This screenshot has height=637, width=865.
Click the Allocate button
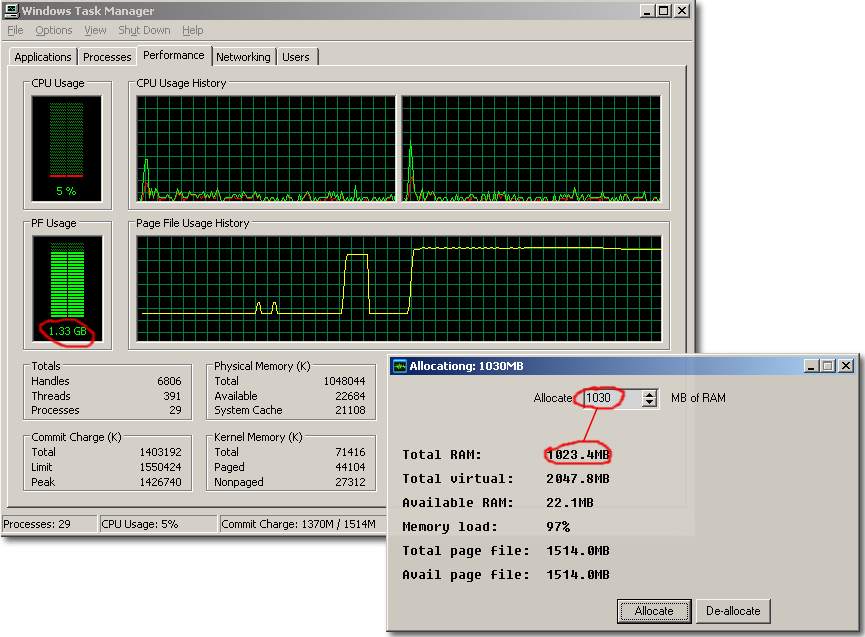(x=654, y=611)
